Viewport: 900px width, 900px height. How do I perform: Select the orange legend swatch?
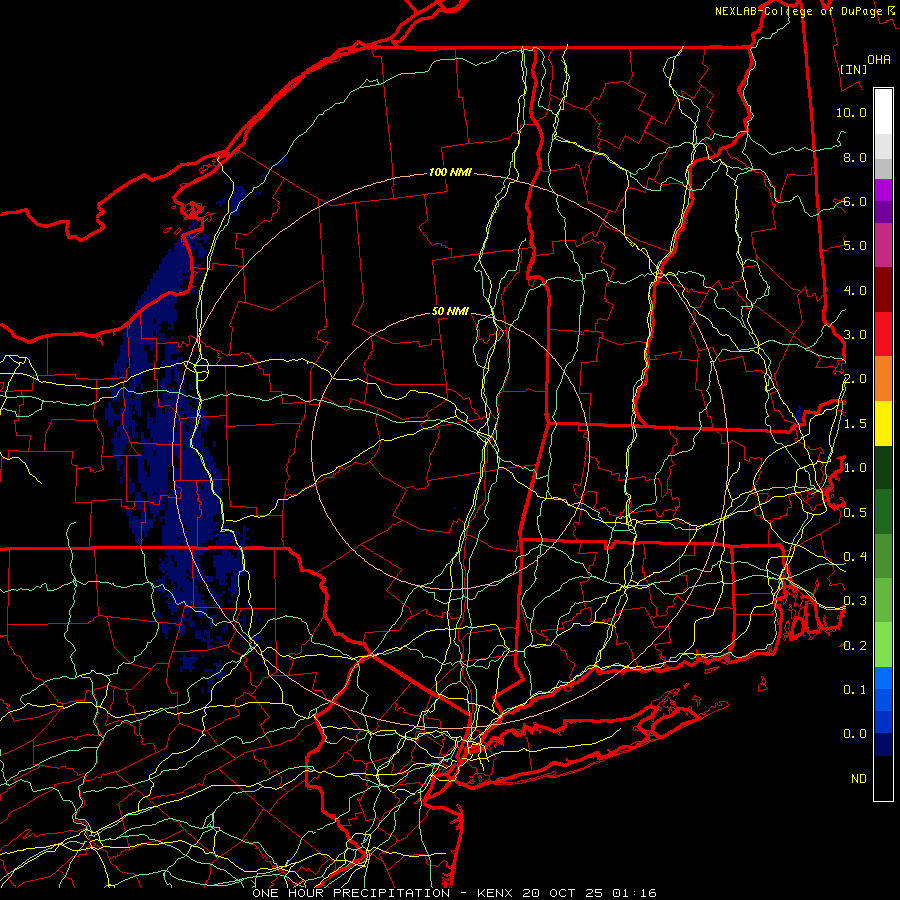point(883,378)
